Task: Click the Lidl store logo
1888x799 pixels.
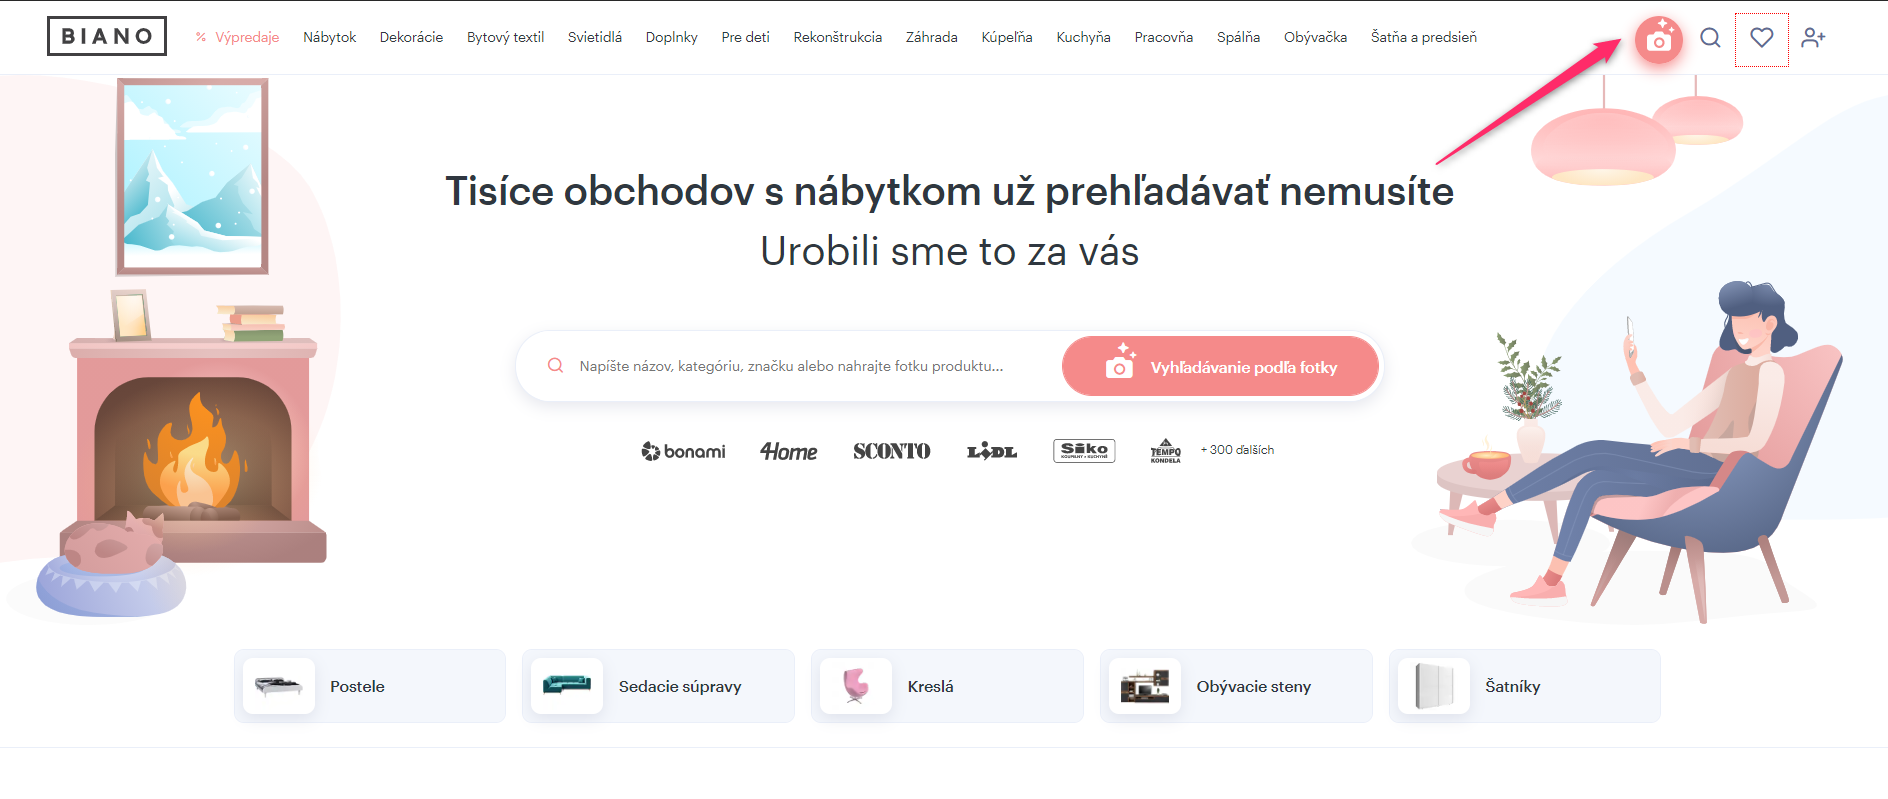Action: pos(991,452)
